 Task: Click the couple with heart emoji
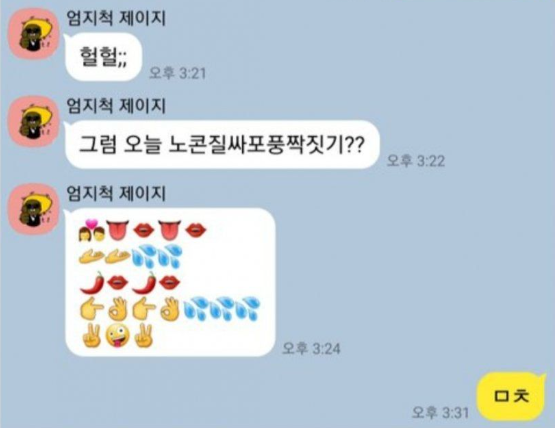(92, 230)
